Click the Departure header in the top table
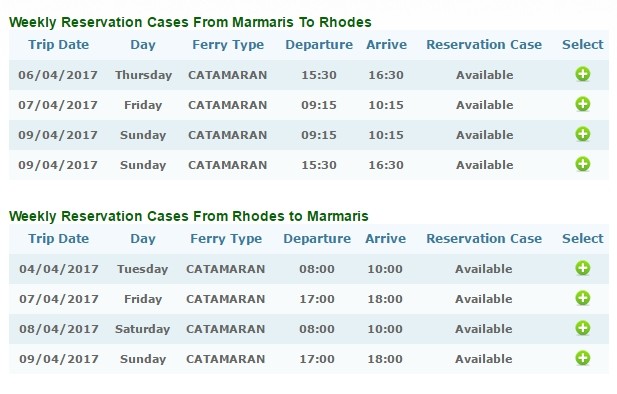 point(319,45)
